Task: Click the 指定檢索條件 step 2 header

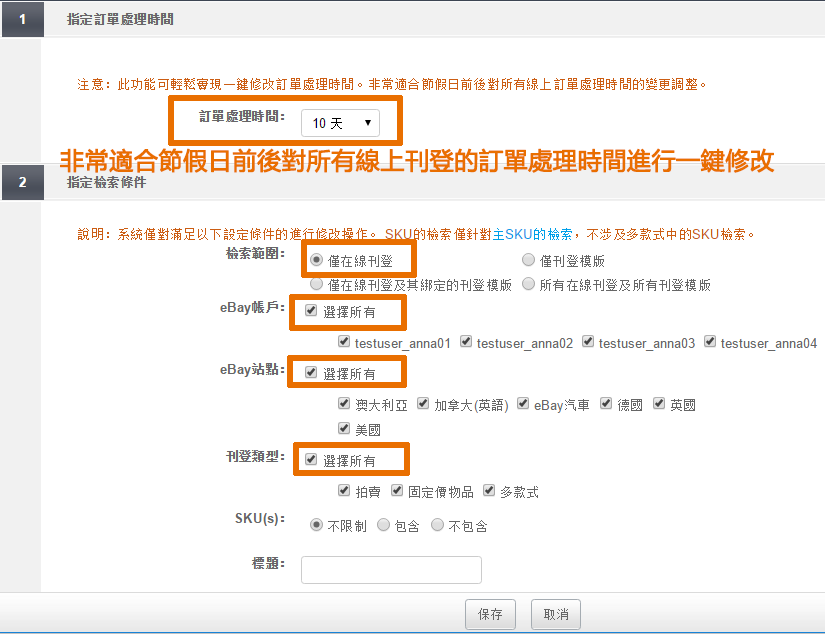Action: pyautogui.click(x=106, y=183)
